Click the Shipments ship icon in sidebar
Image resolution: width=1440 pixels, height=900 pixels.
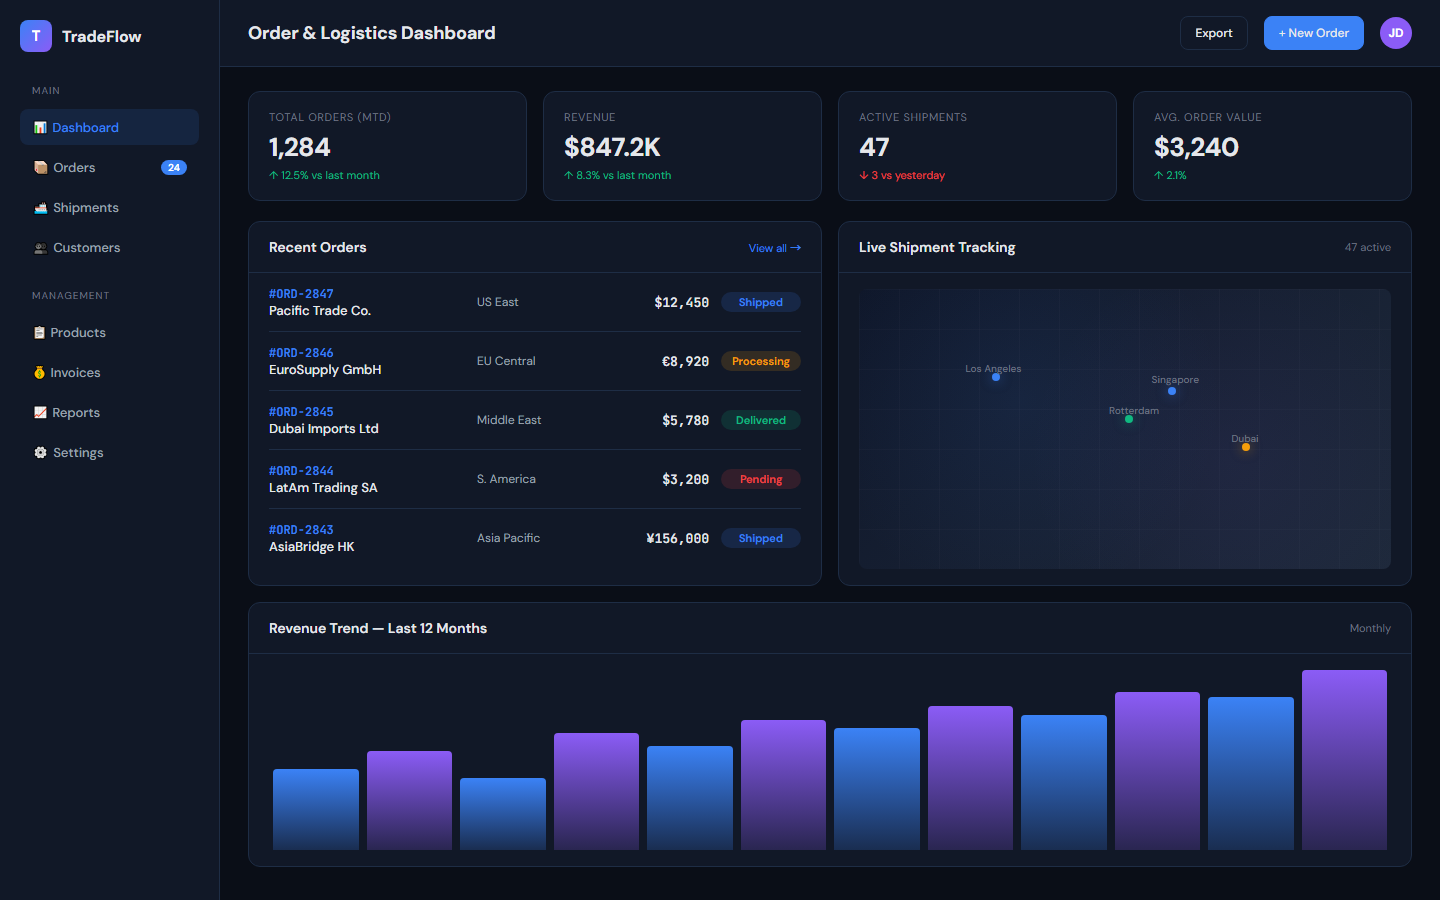pyautogui.click(x=40, y=208)
